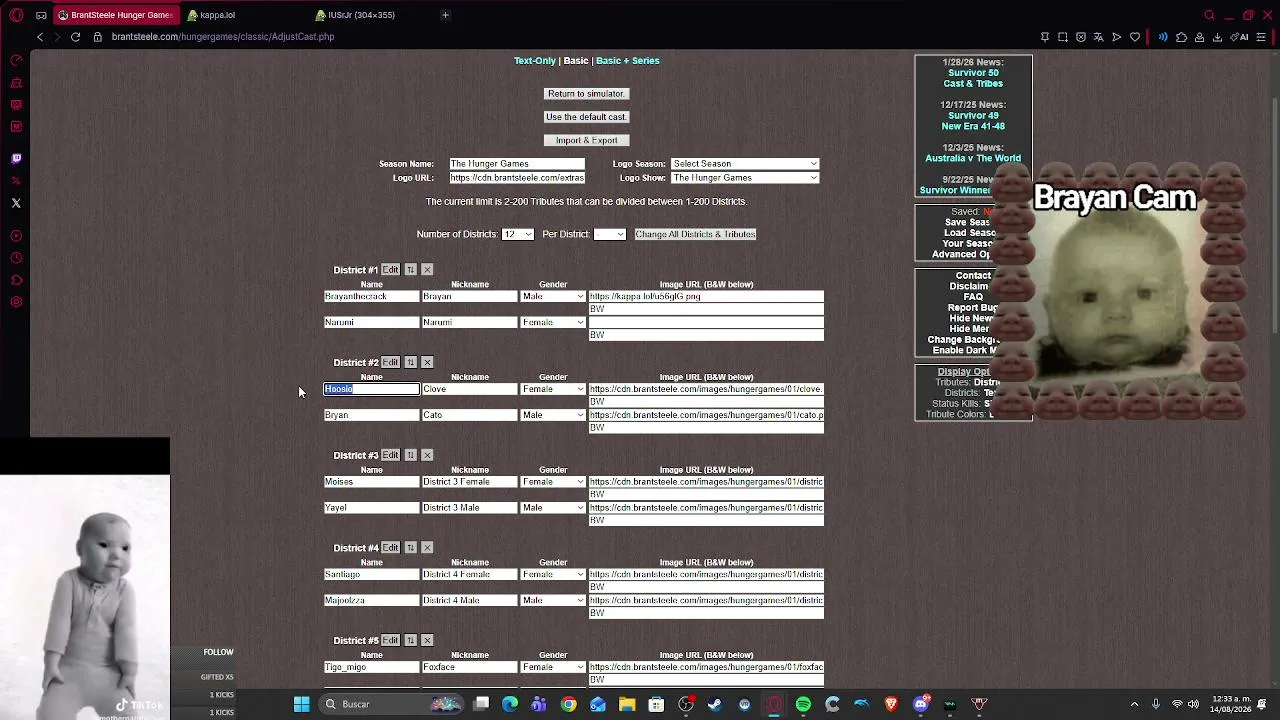Click the Nickname field containing Foxface
Screen dimensions: 1280x720
(x=470, y=667)
